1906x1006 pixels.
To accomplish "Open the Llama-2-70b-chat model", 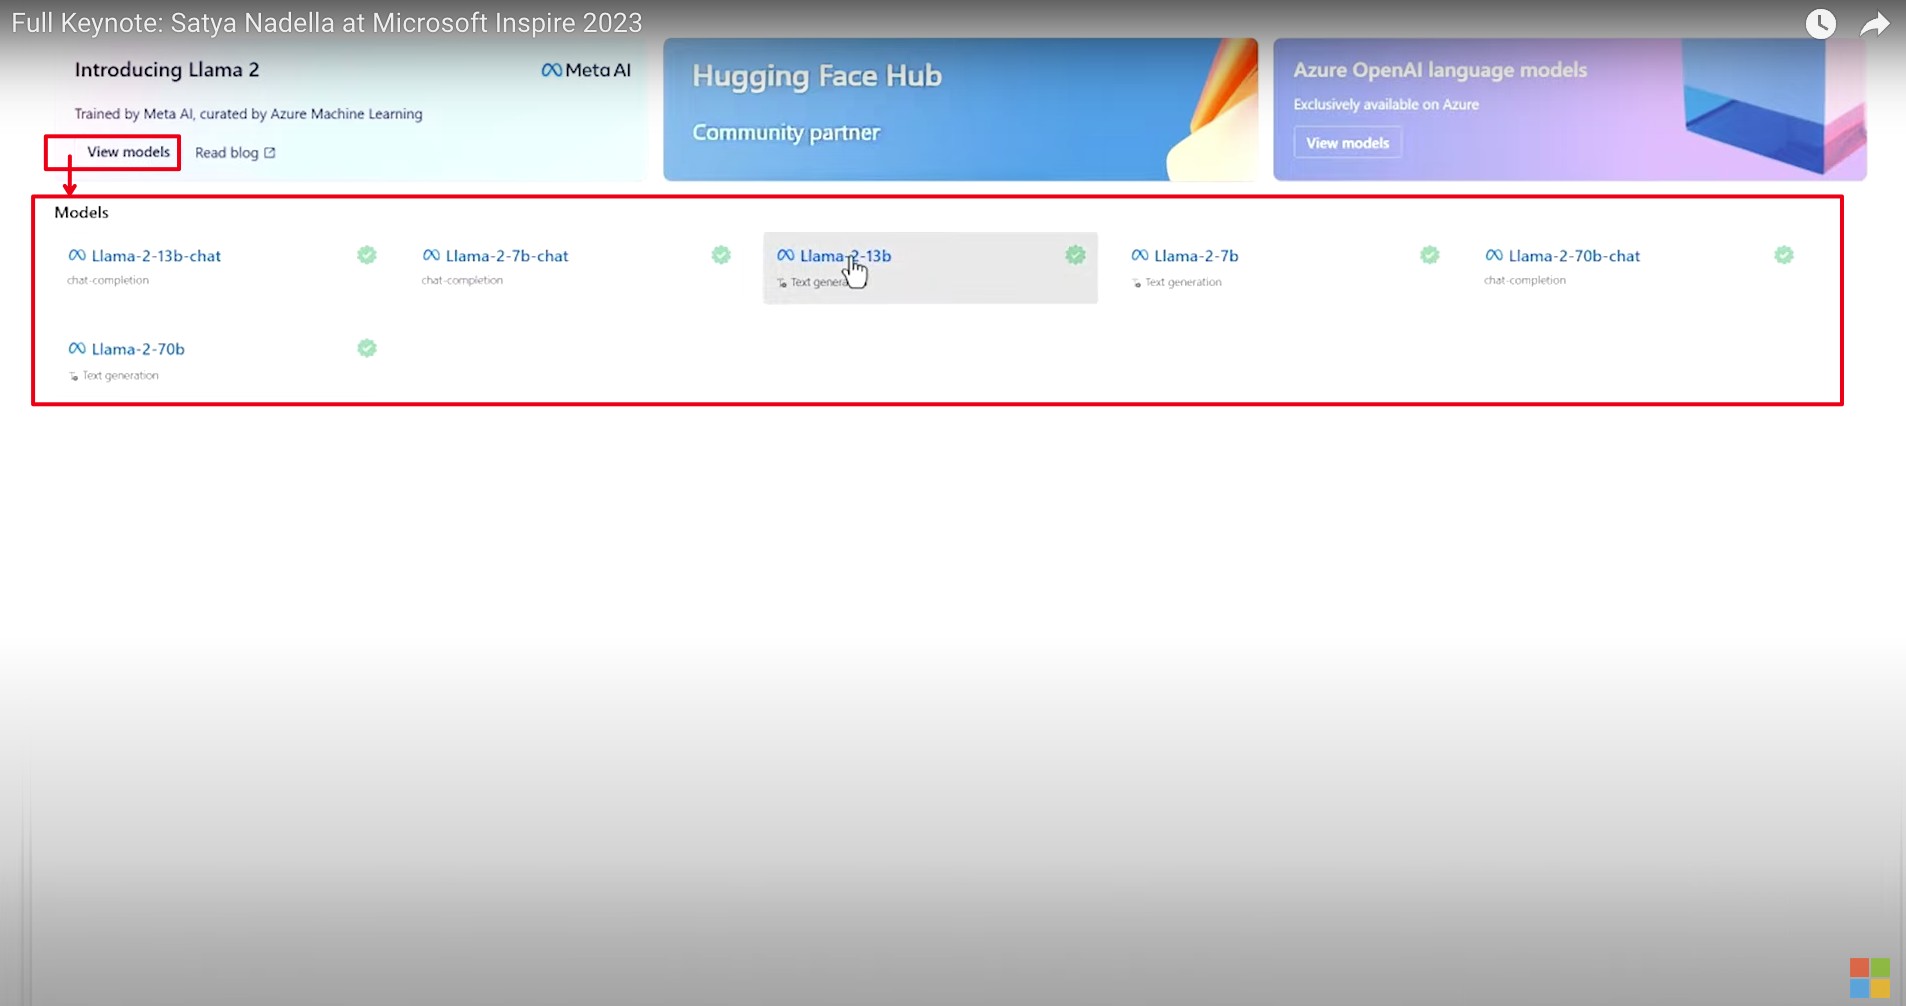I will 1574,256.
